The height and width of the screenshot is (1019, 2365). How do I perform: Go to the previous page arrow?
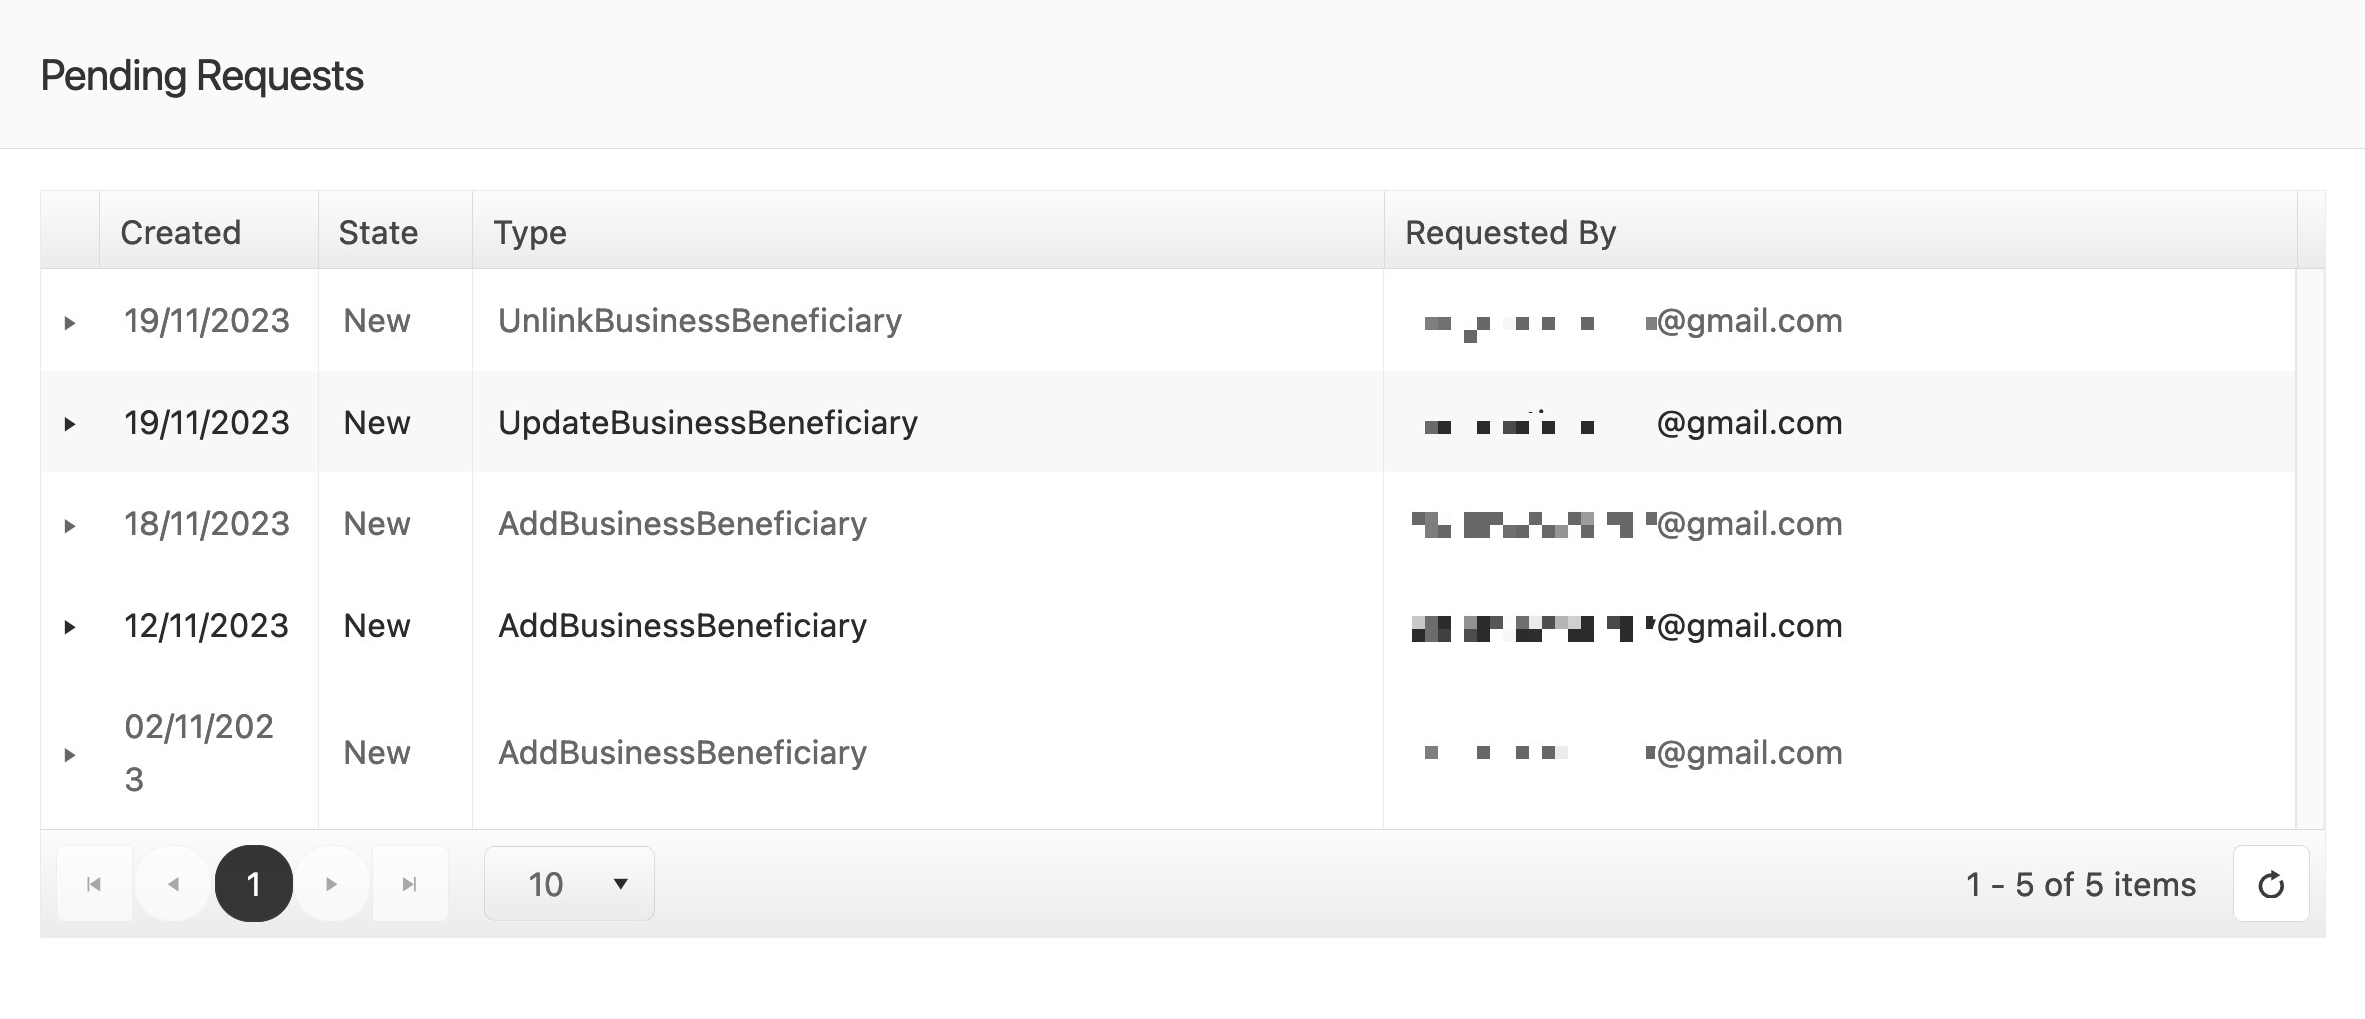[x=173, y=884]
